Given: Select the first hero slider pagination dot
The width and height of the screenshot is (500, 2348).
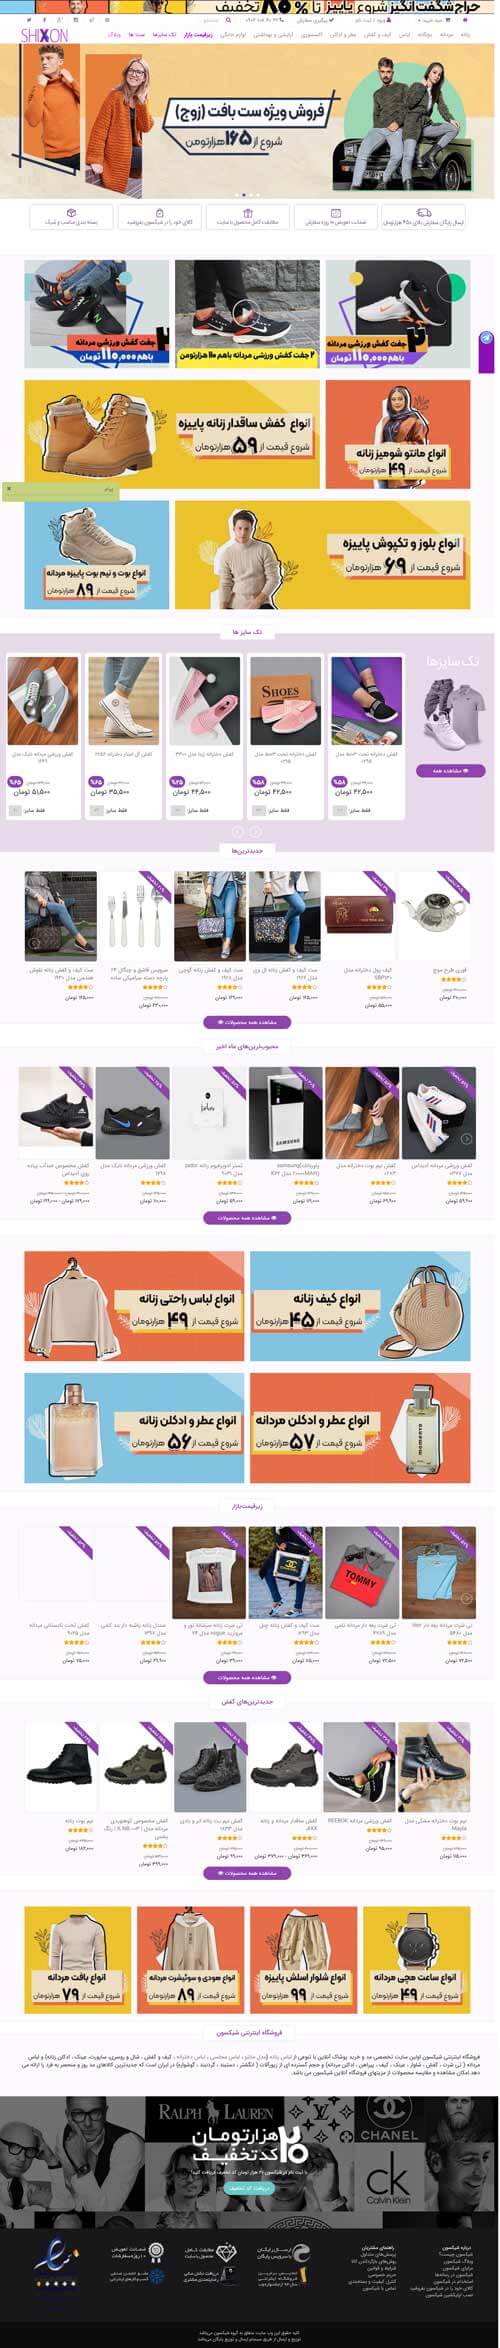Looking at the screenshot, I should tap(237, 195).
